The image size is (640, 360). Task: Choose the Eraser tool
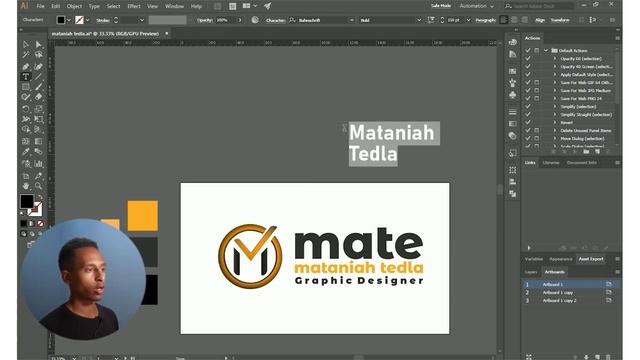point(38,97)
